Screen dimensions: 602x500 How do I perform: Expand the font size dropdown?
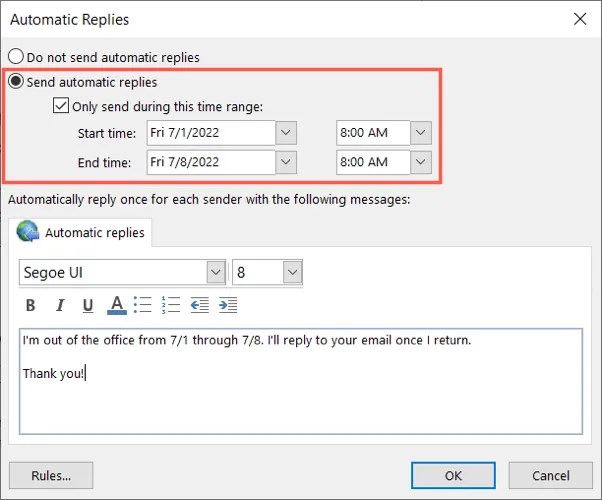[293, 272]
